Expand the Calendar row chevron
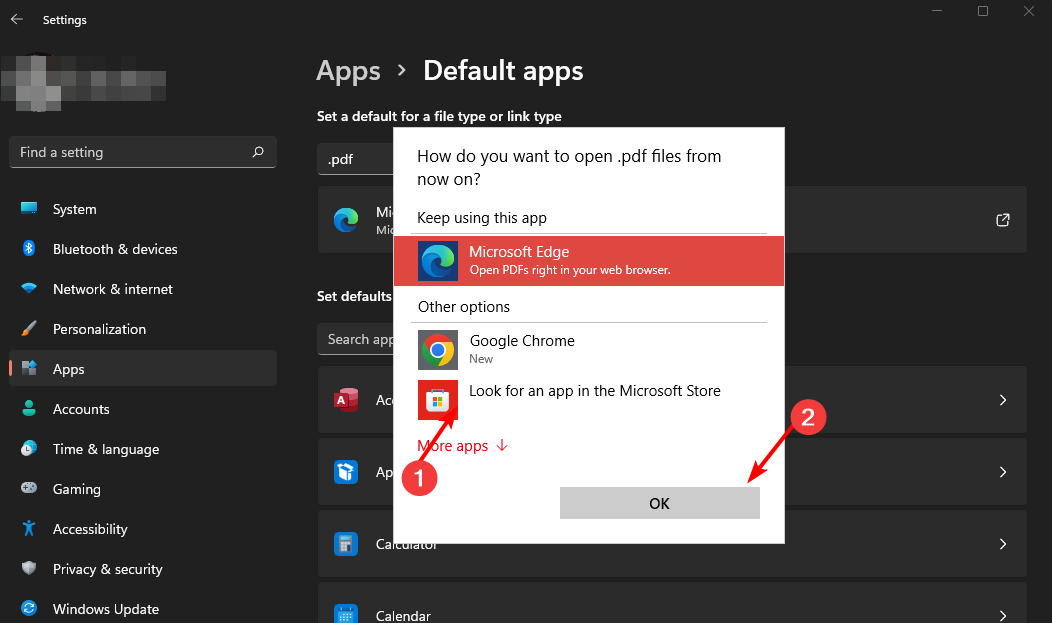 tap(1003, 615)
